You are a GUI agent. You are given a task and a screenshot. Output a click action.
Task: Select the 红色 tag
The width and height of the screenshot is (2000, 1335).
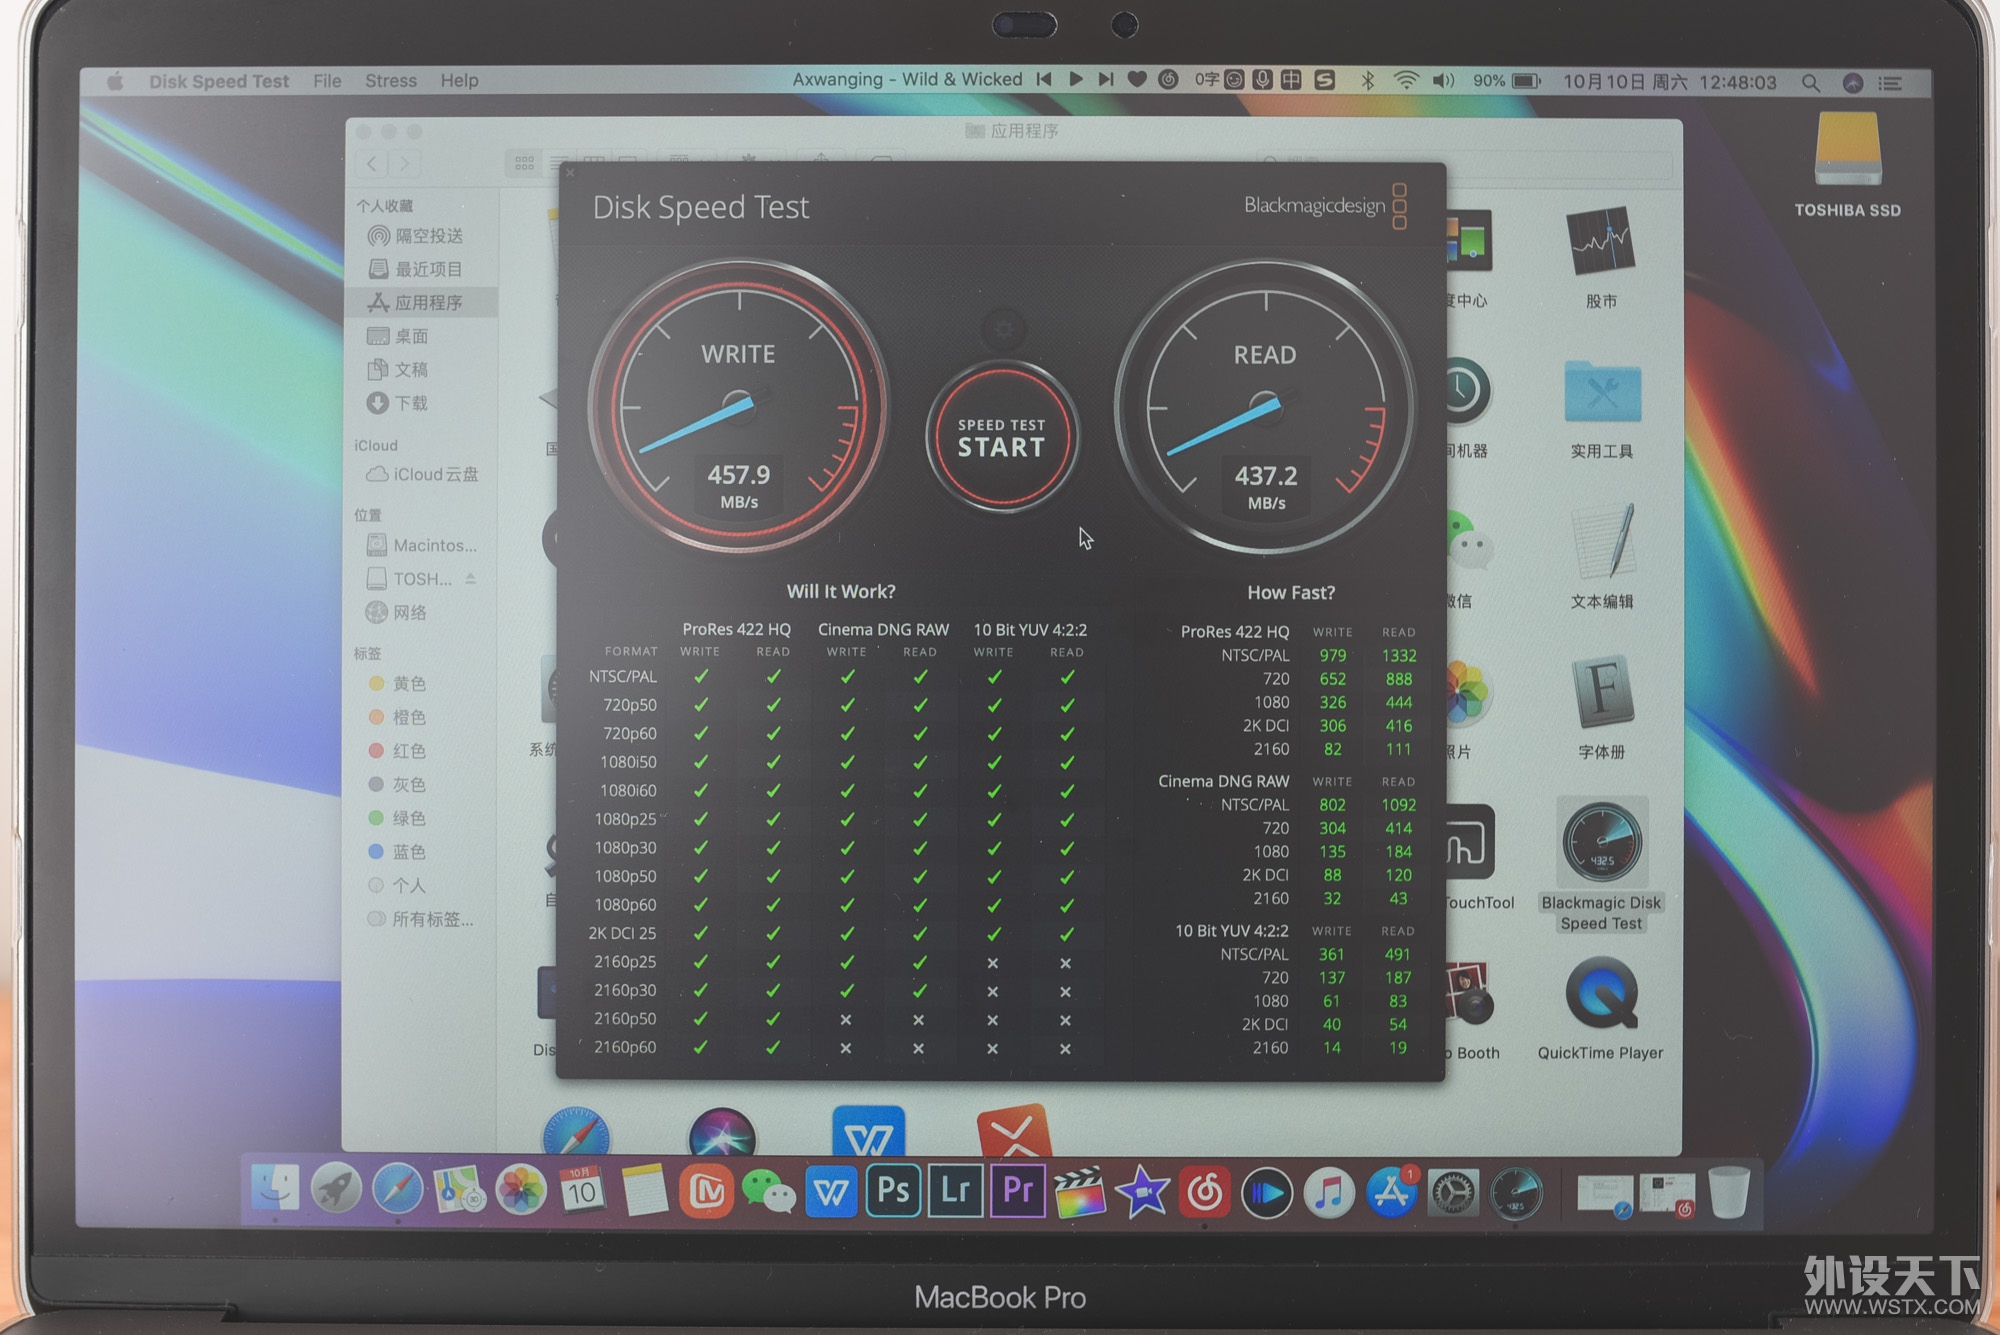[x=398, y=751]
